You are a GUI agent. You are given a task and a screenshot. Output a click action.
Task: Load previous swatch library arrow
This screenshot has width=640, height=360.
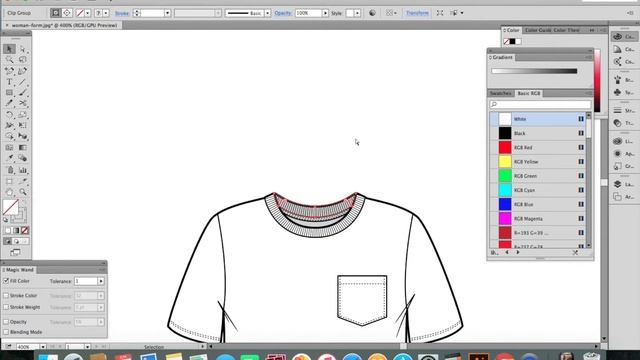(507, 253)
